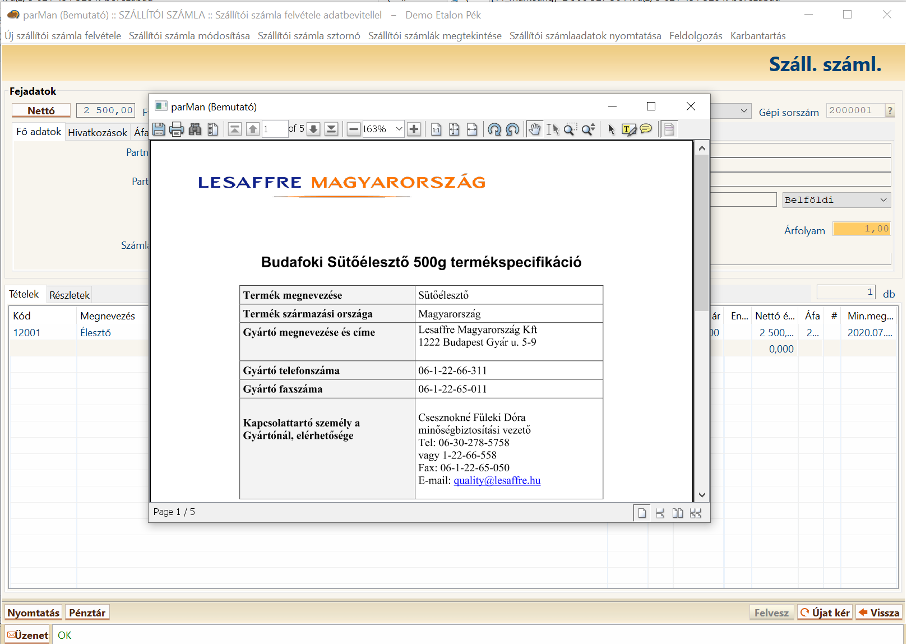The width and height of the screenshot is (906, 644).
Task: Jump to the last page of the PDF
Action: 331,129
